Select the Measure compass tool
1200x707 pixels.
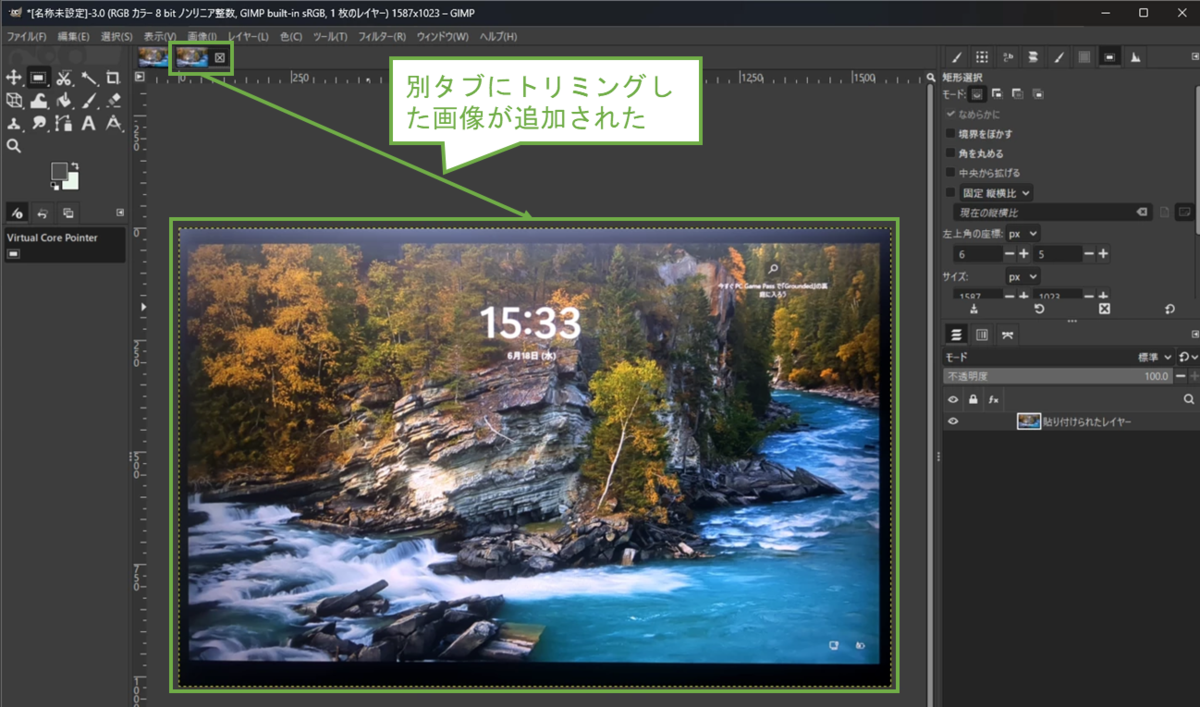[113, 124]
